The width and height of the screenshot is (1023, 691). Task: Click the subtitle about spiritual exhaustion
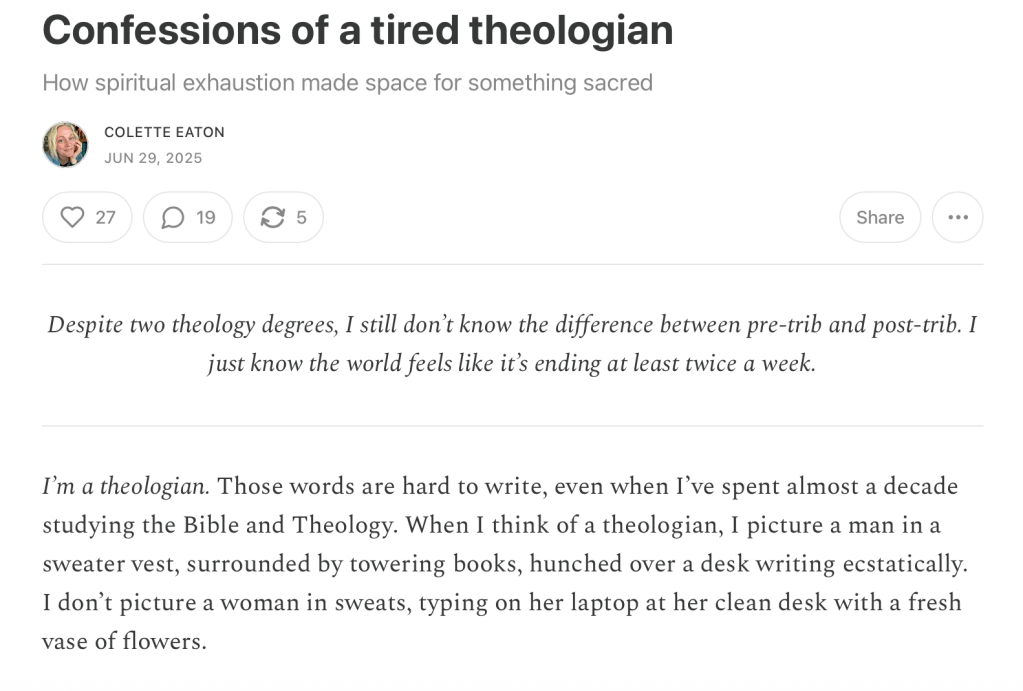click(x=347, y=82)
